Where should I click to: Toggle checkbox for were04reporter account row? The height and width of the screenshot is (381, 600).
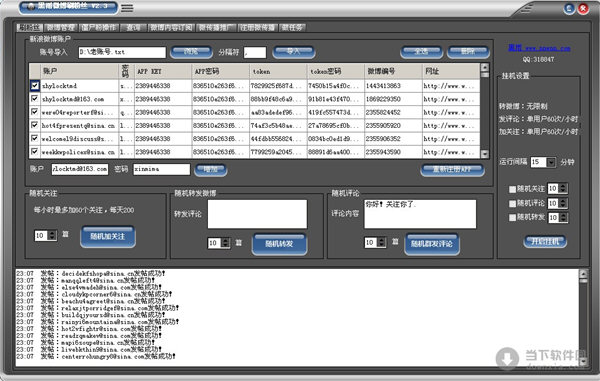[x=34, y=112]
